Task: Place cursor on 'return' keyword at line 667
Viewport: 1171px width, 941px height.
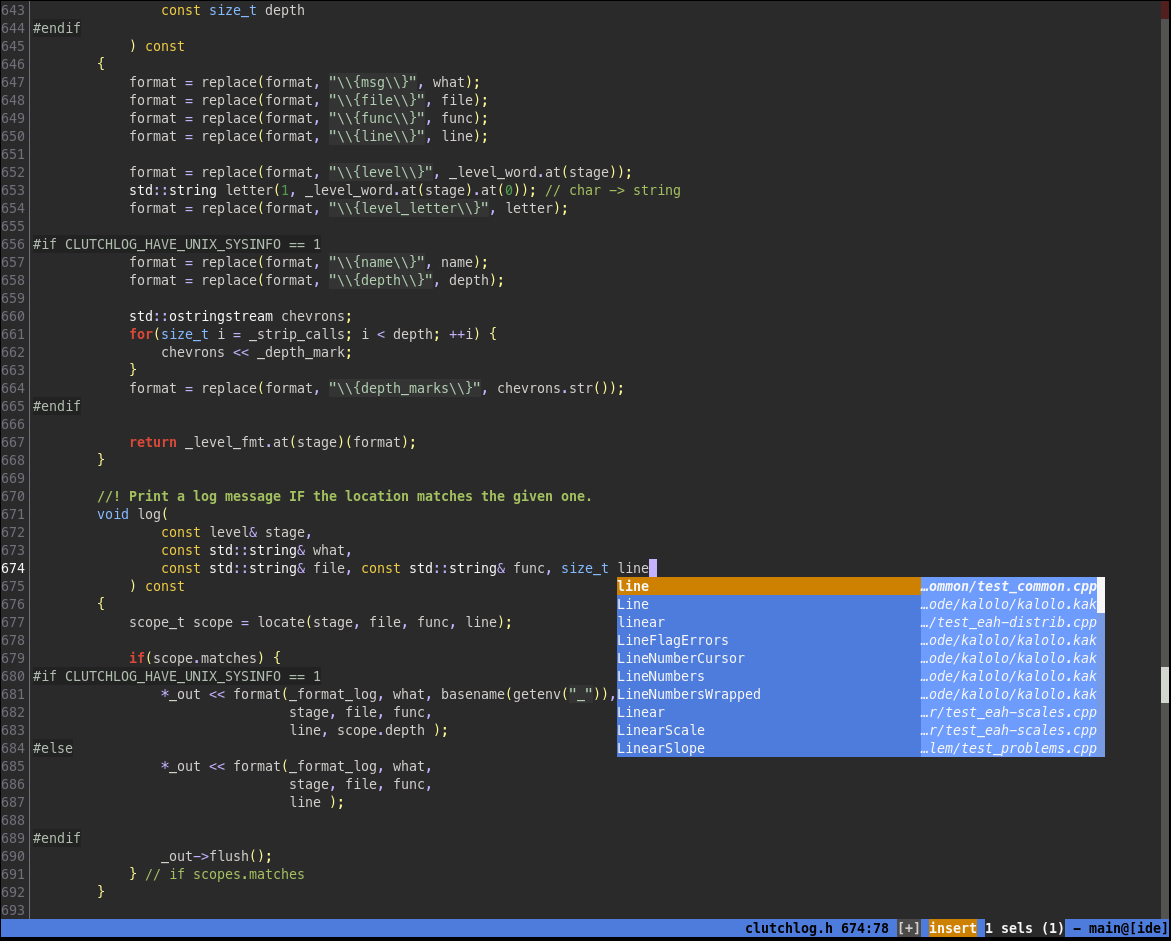Action: coord(153,442)
